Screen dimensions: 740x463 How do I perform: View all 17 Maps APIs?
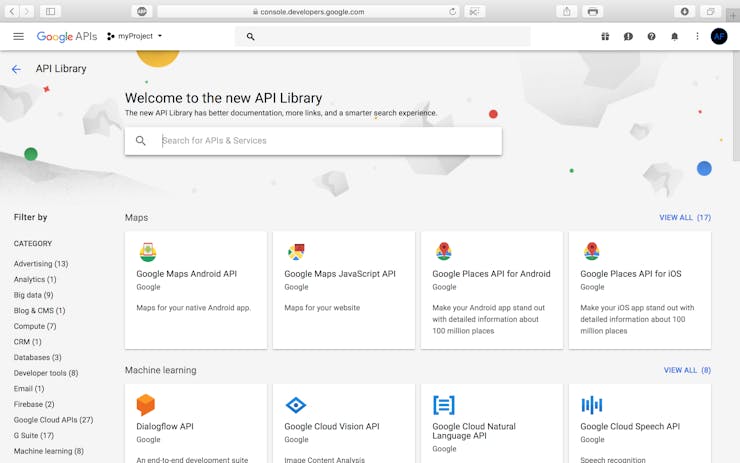pos(685,218)
